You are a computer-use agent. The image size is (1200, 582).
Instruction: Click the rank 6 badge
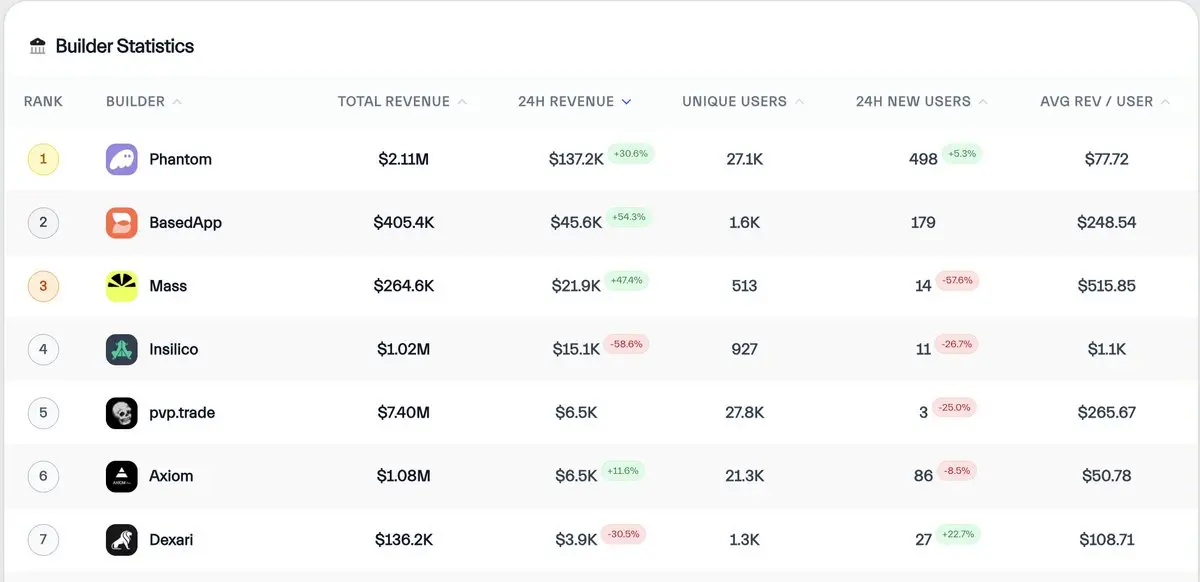[x=43, y=476]
